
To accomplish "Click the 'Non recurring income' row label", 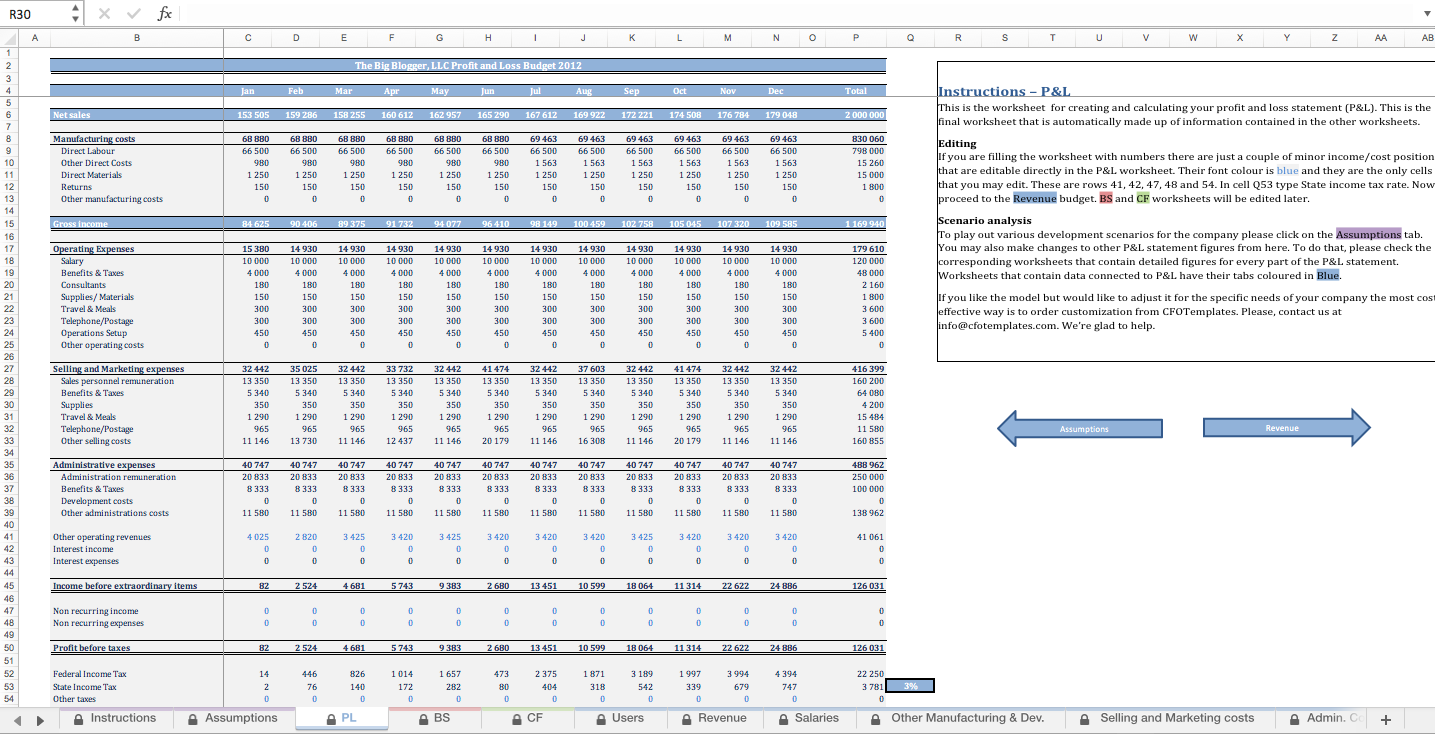I will pos(96,611).
